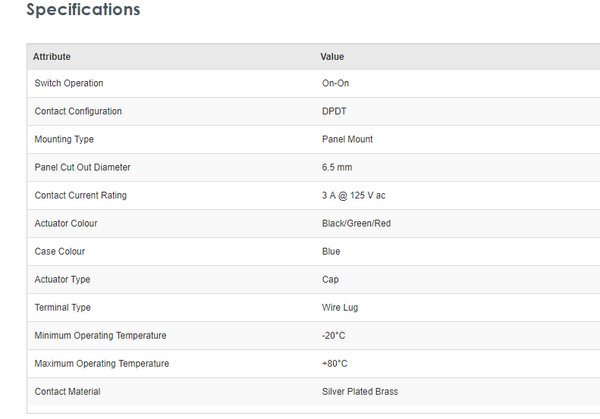Click the On-On value cell
Image resolution: width=600 pixels, height=419 pixels.
tap(335, 83)
